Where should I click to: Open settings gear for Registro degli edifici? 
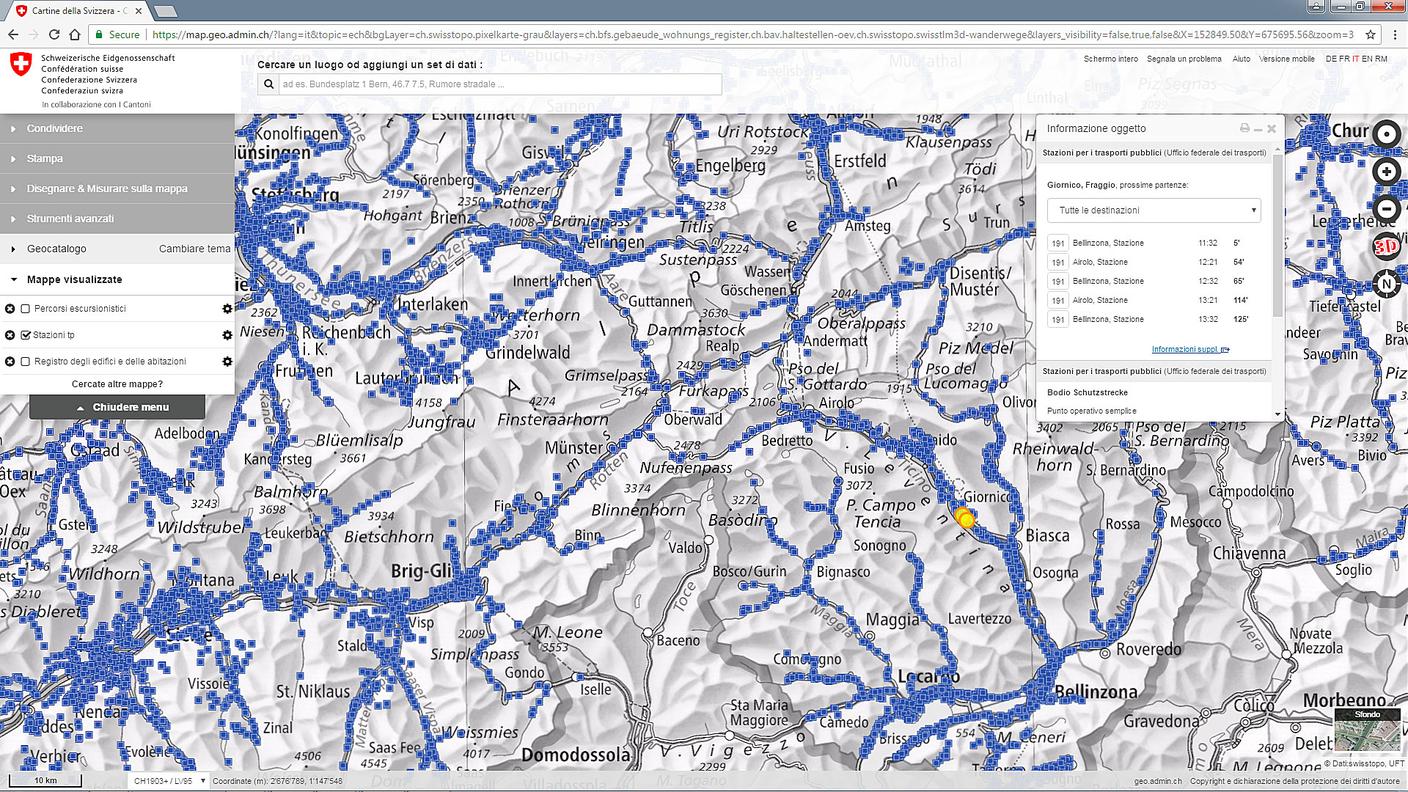227,361
